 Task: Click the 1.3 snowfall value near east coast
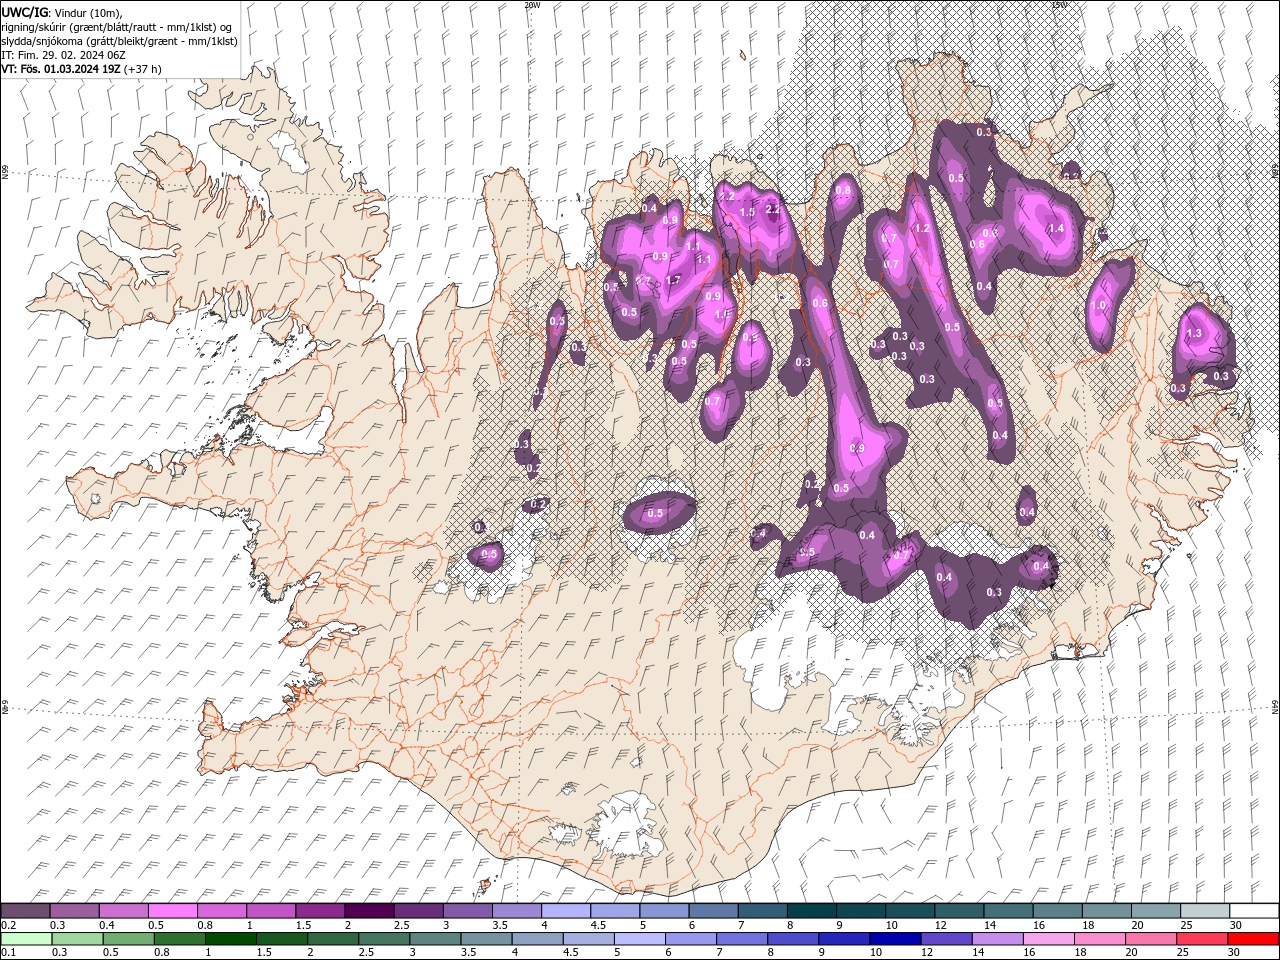pos(1193,333)
